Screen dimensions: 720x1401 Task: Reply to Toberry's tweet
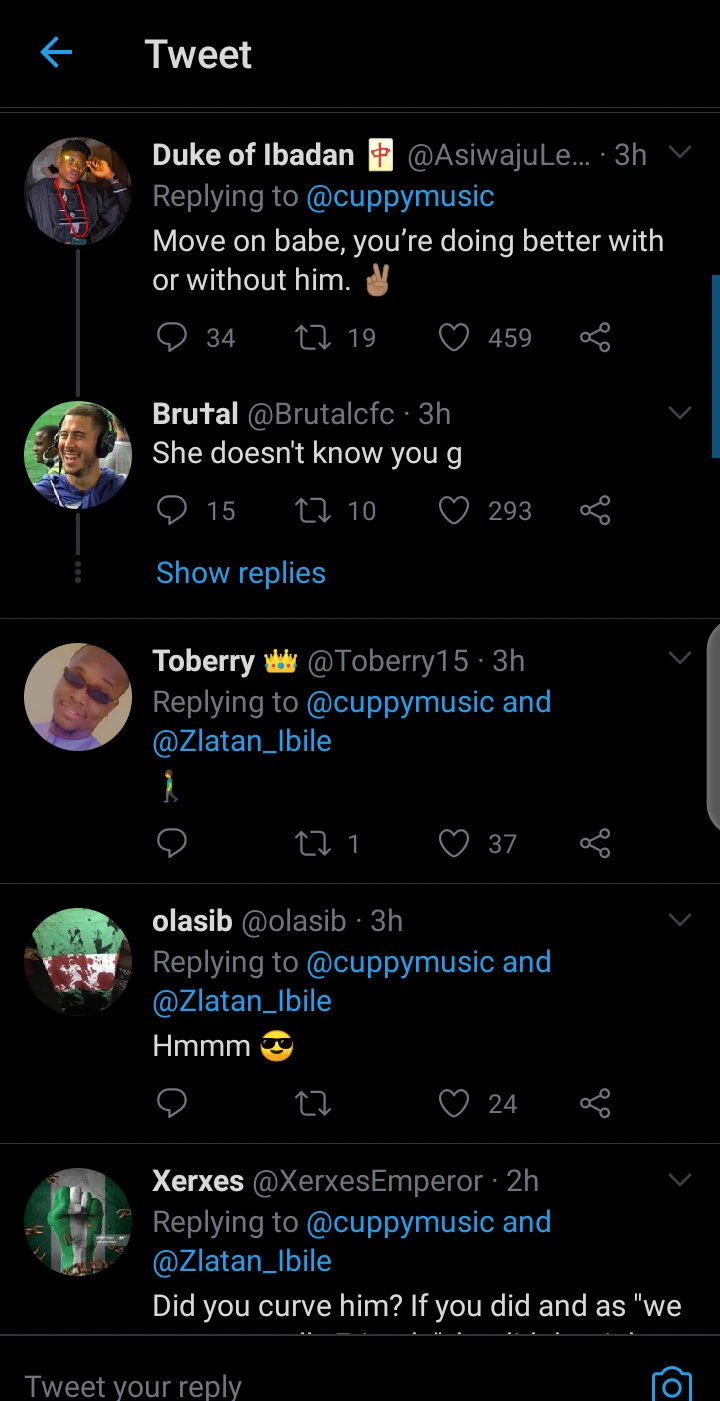pos(173,844)
